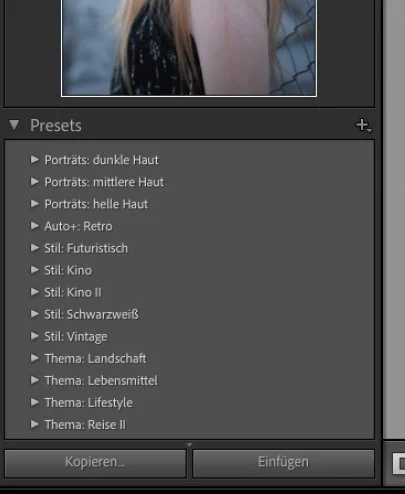Expand Stil: Vintage arrow

point(35,336)
